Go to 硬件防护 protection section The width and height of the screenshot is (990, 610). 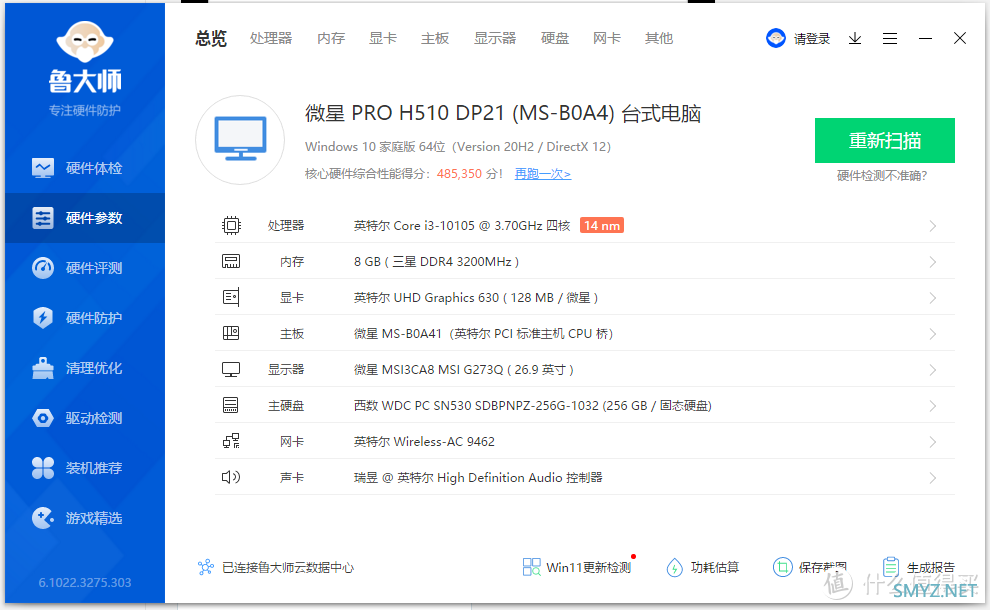coord(85,318)
